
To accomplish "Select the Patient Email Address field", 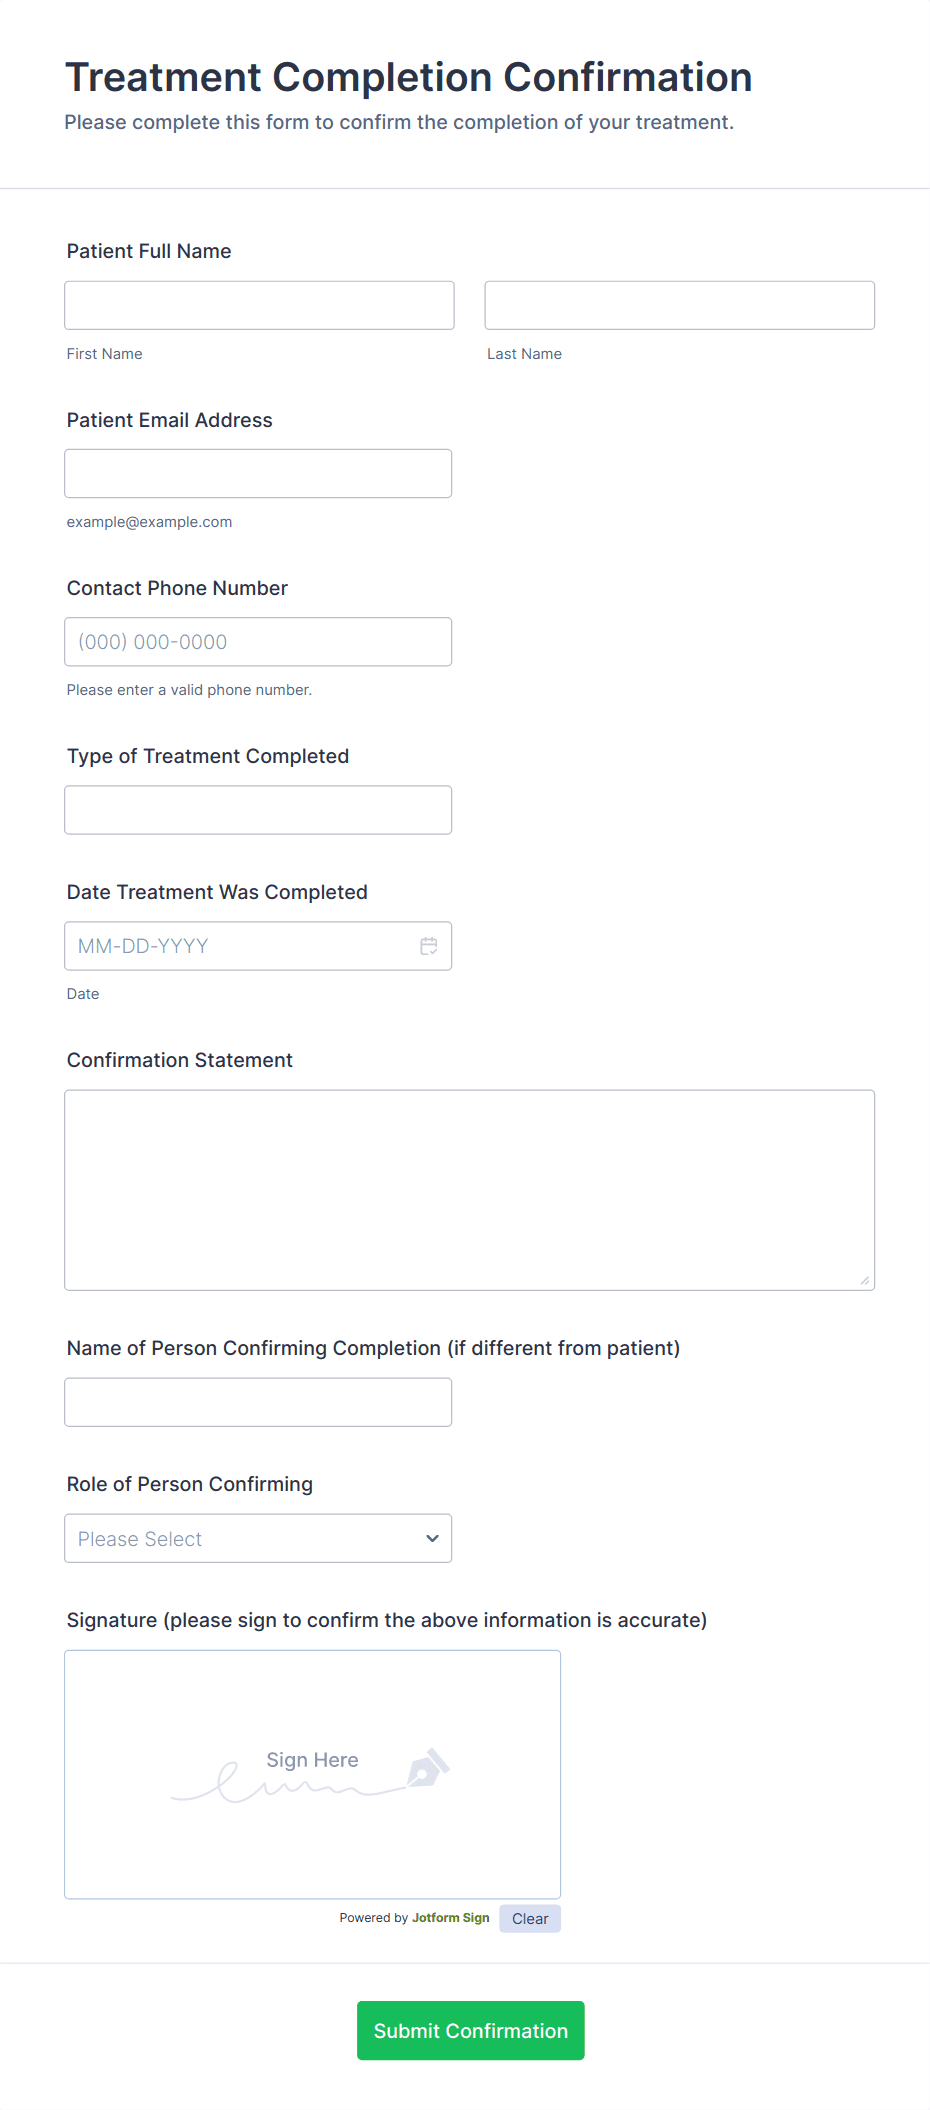I will click(258, 473).
